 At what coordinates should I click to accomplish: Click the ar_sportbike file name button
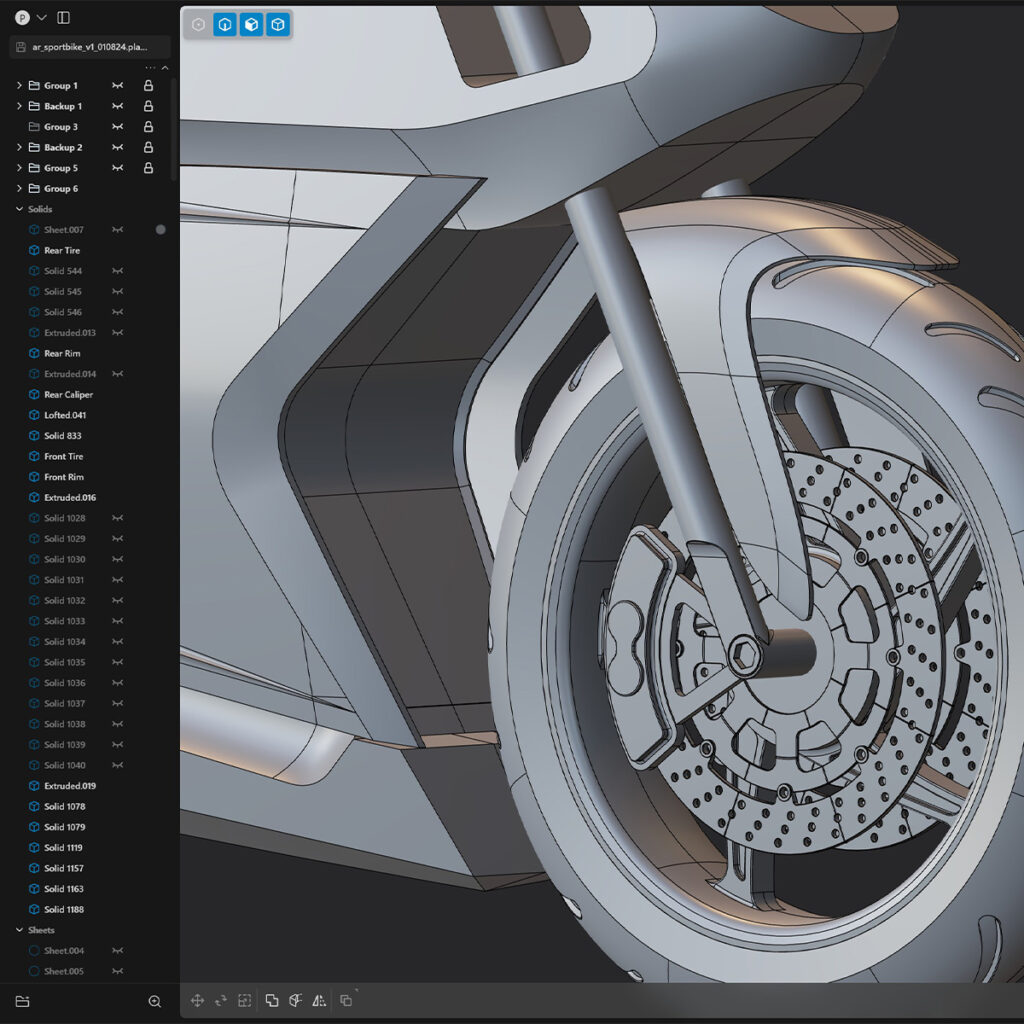[x=90, y=47]
